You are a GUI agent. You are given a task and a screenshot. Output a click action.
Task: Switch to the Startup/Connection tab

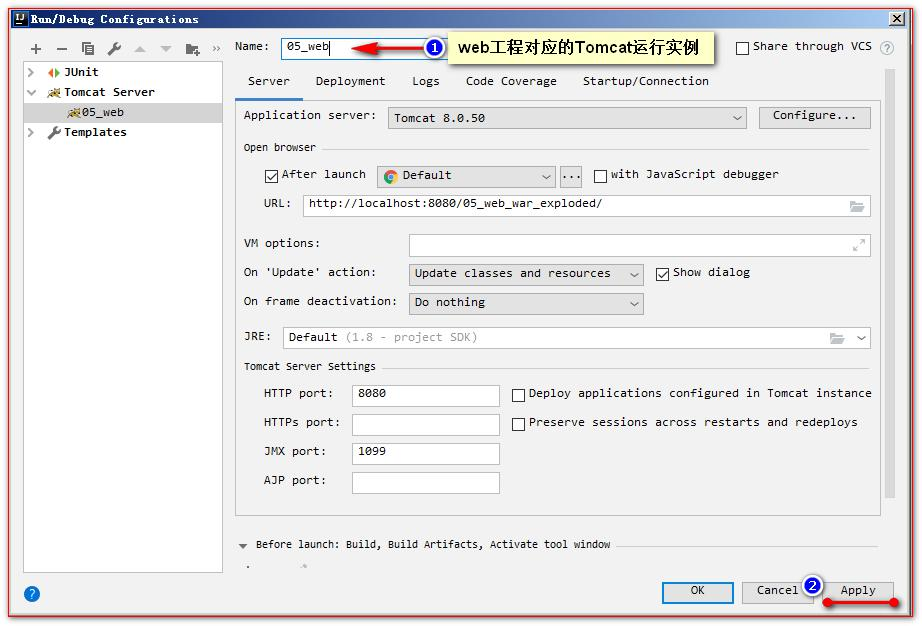click(646, 81)
